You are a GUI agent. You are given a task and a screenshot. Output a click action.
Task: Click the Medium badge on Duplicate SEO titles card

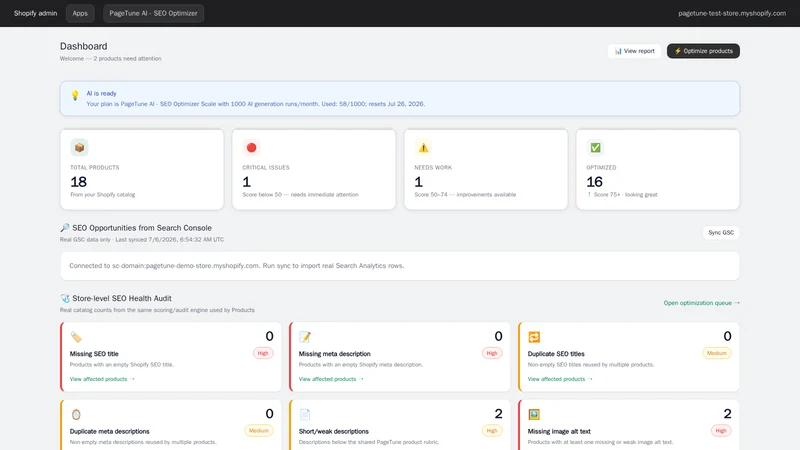716,353
